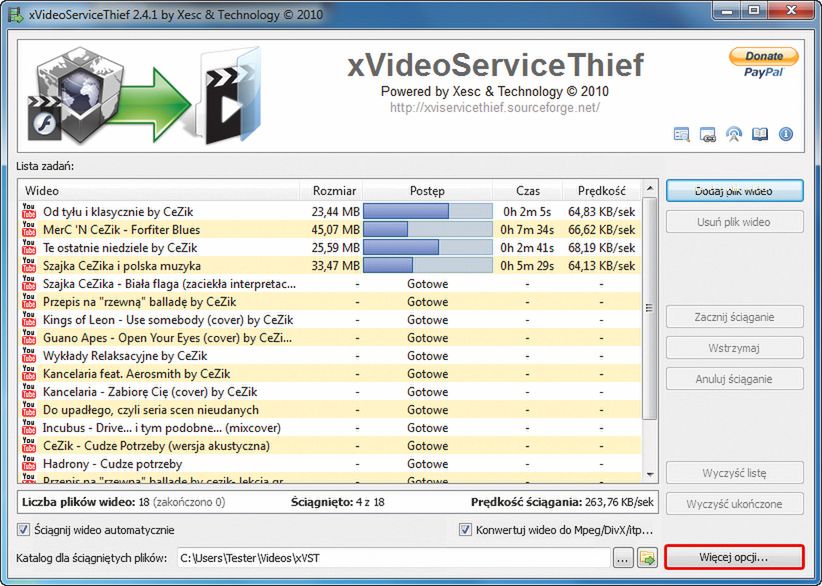Click Wyczyść ukończone button
Viewport: 822px width, 586px height.
pos(734,504)
